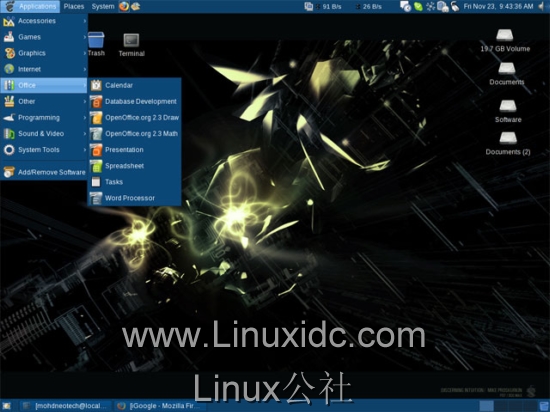Image resolution: width=550 pixels, height=412 pixels.
Task: Click the first tray icon after 26 B/s
Action: click(405, 6)
